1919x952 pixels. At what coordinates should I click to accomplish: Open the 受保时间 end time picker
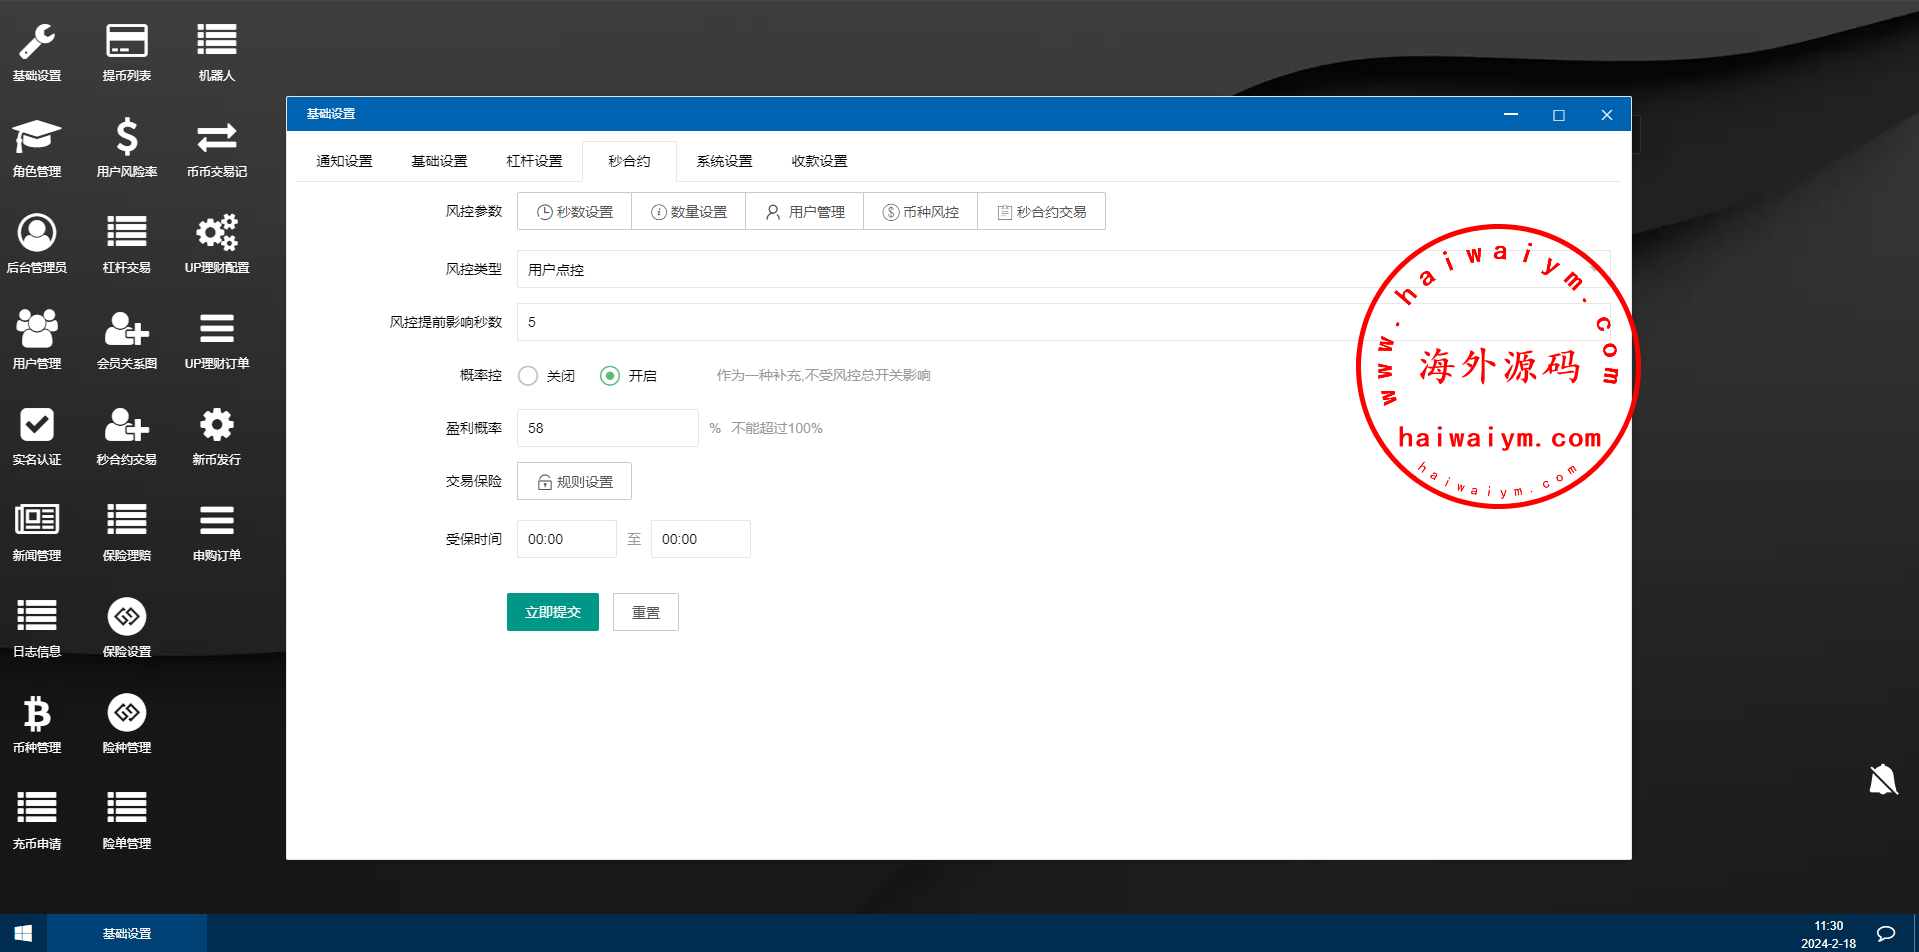(700, 539)
